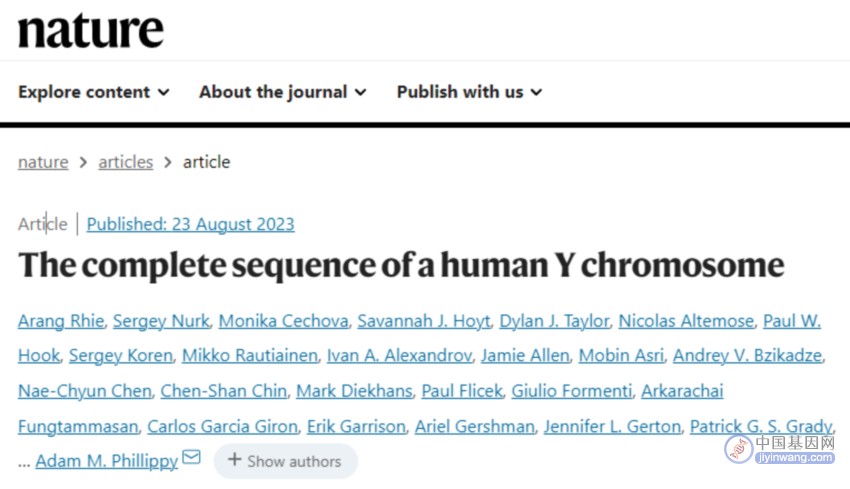
Task: Open the About the journal dropdown
Action: click(x=282, y=92)
